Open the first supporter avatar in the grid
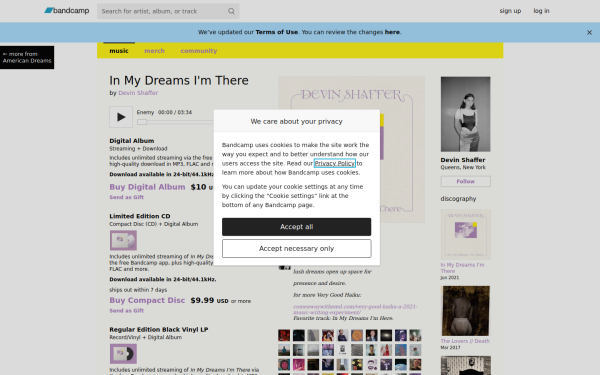Viewport: 600px width, 375px height. [x=284, y=335]
